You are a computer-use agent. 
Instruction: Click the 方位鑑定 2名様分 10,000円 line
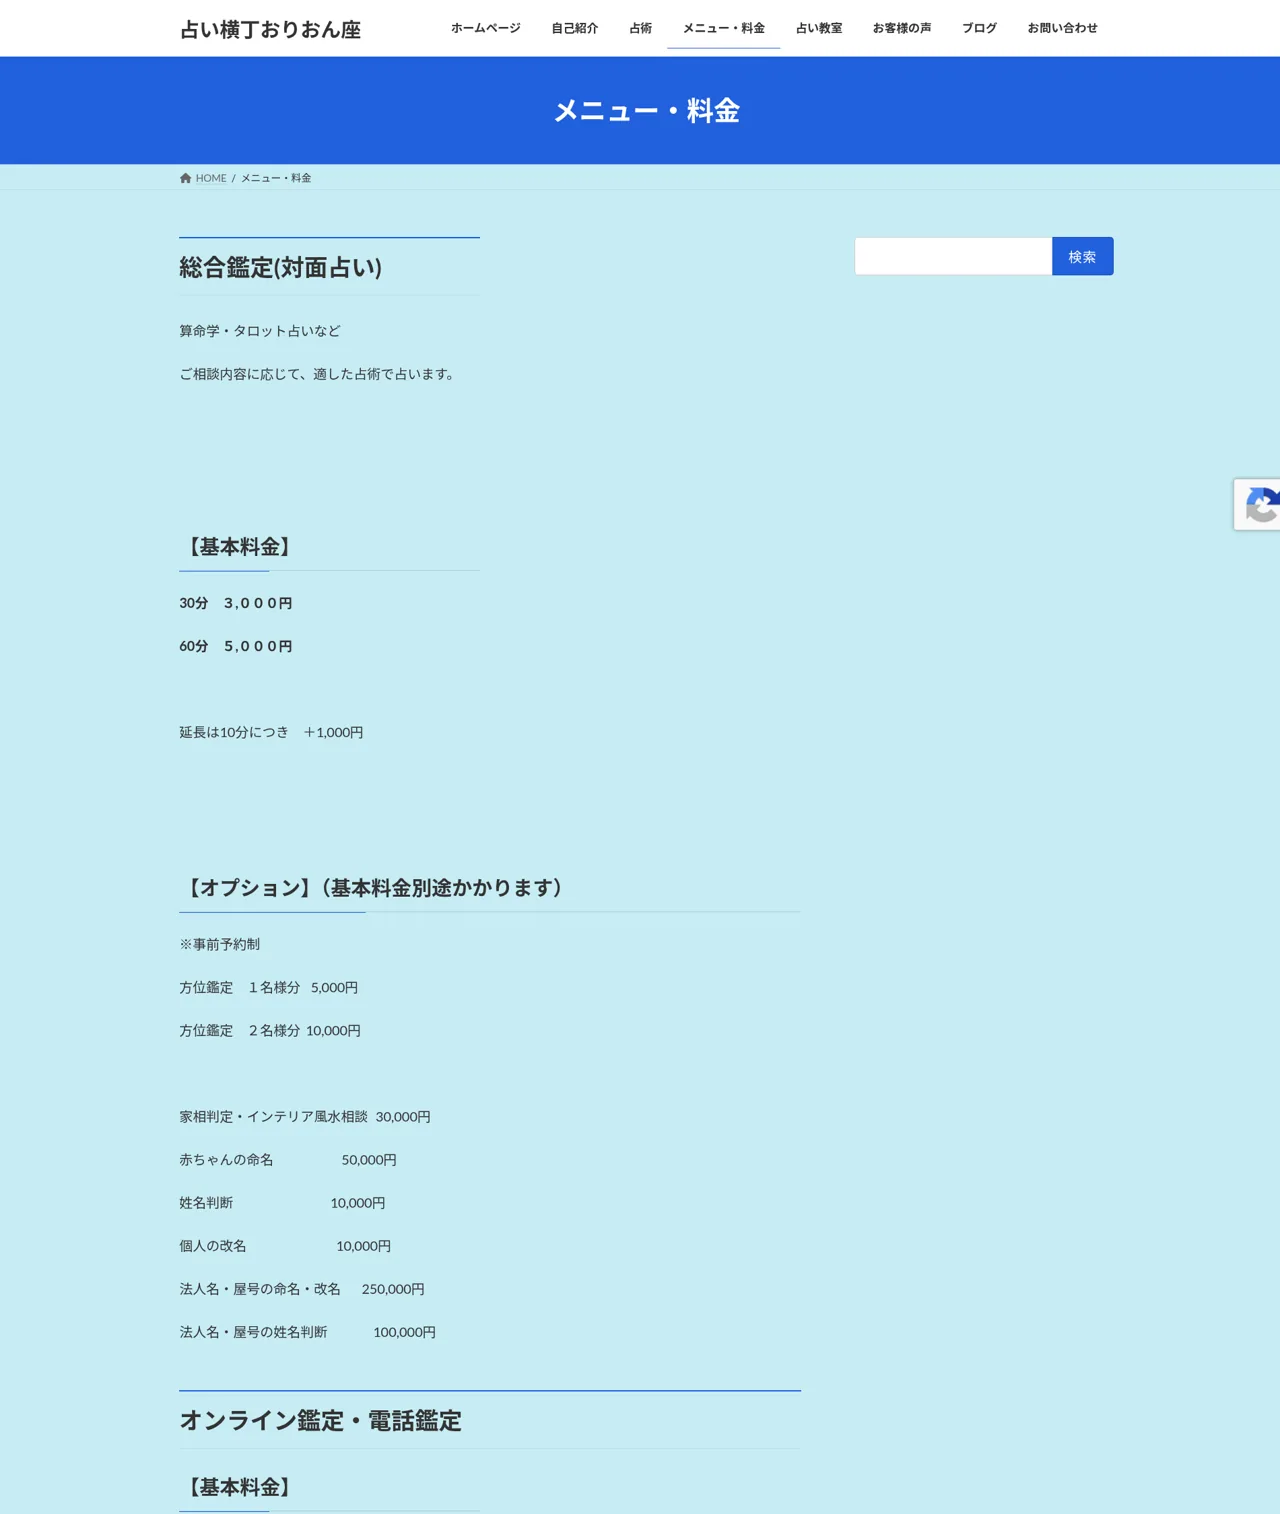tap(270, 1030)
